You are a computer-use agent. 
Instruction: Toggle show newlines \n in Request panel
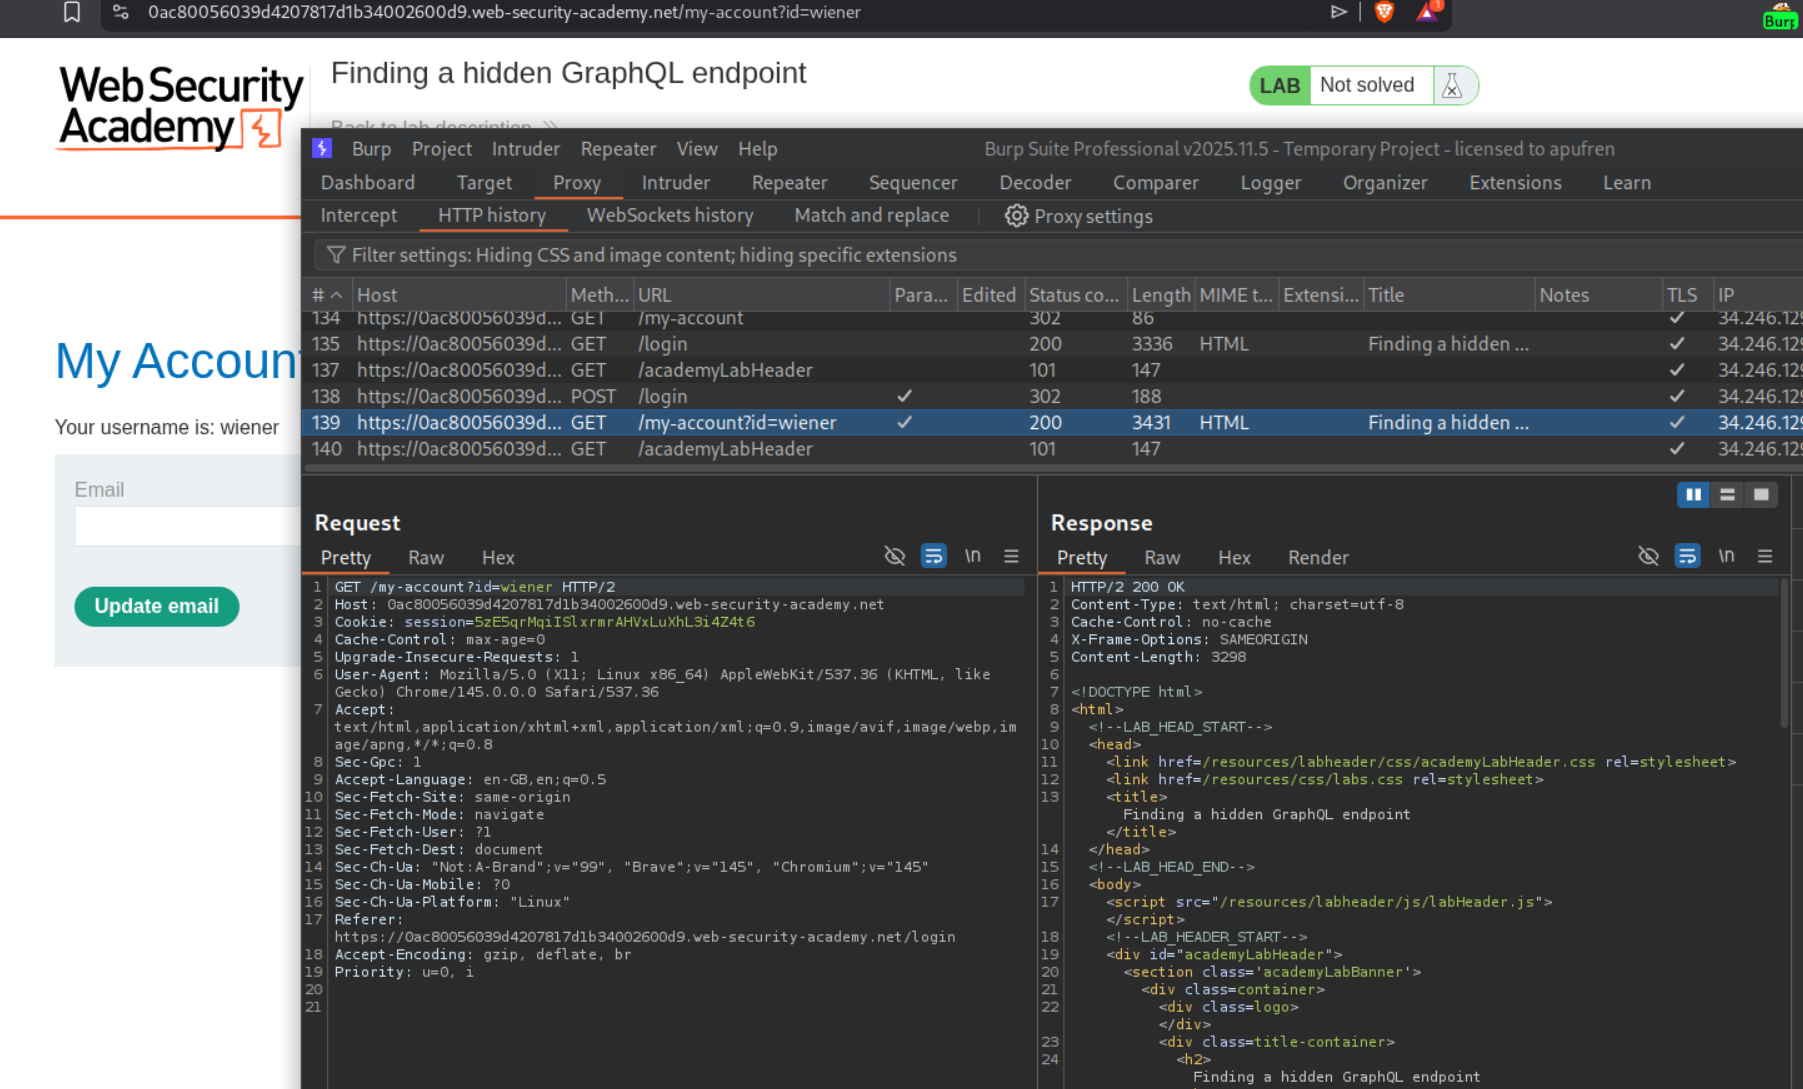pyautogui.click(x=972, y=556)
